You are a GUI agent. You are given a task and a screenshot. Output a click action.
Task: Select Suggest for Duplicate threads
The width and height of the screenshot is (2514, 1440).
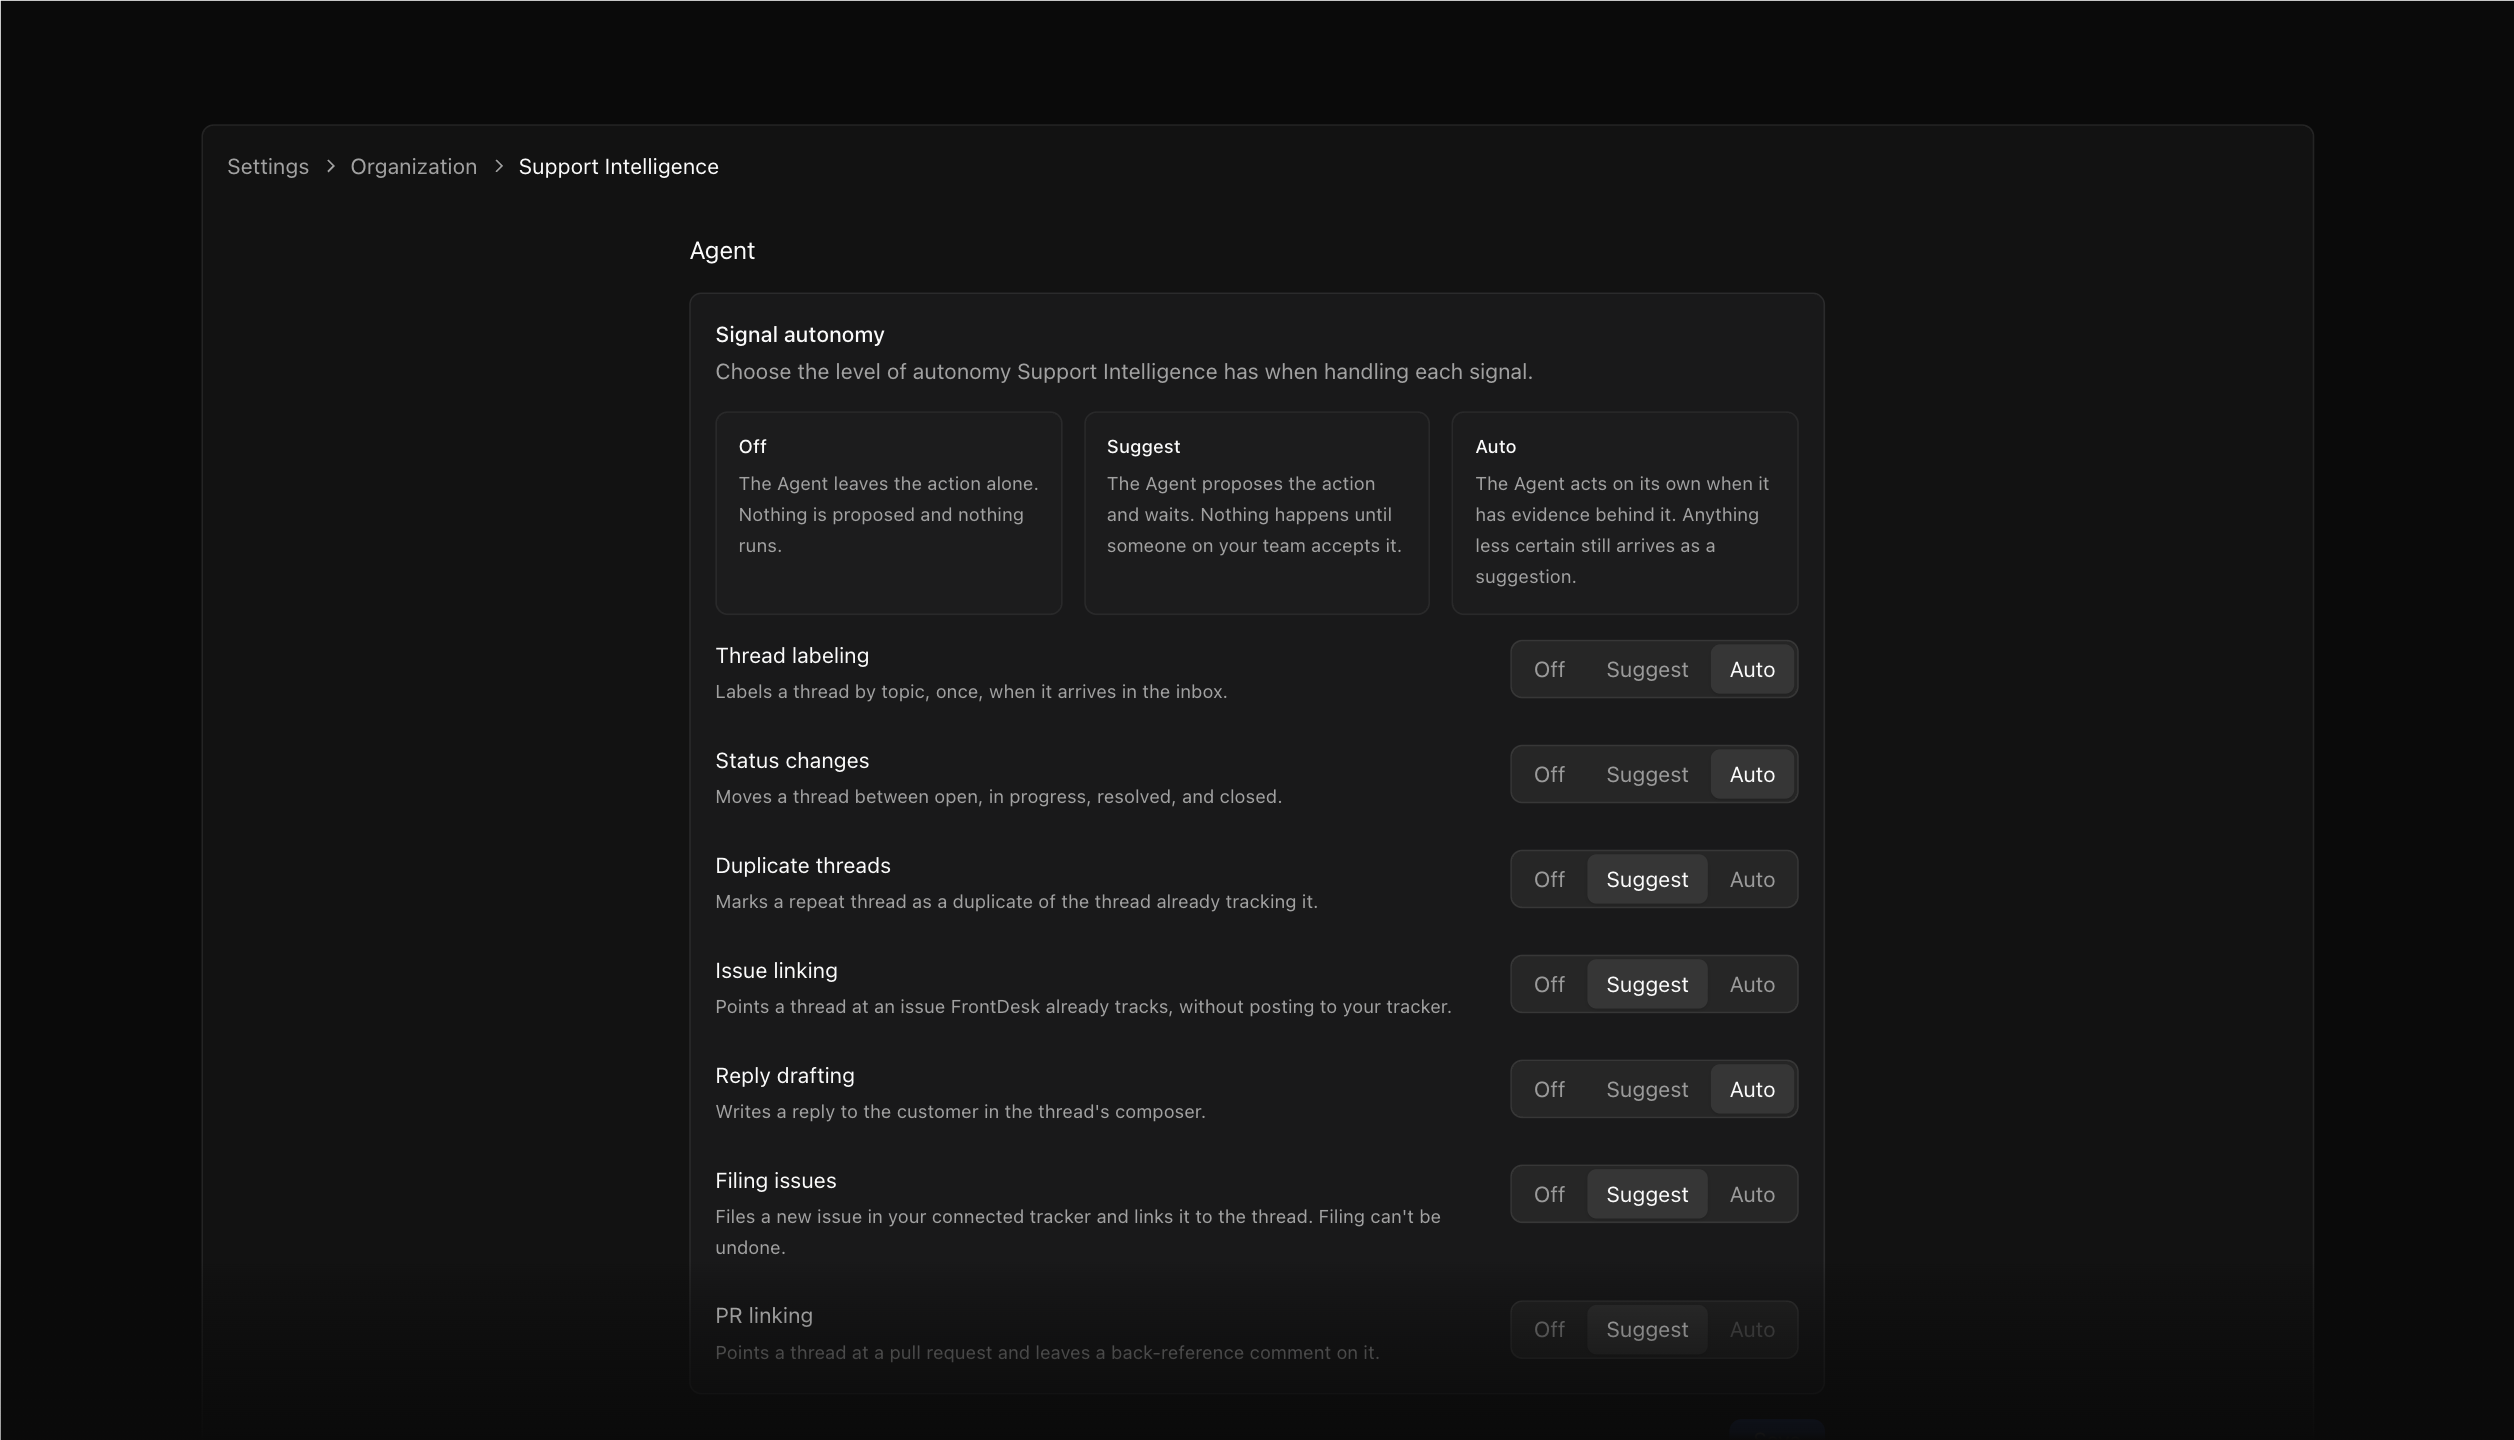[1647, 879]
